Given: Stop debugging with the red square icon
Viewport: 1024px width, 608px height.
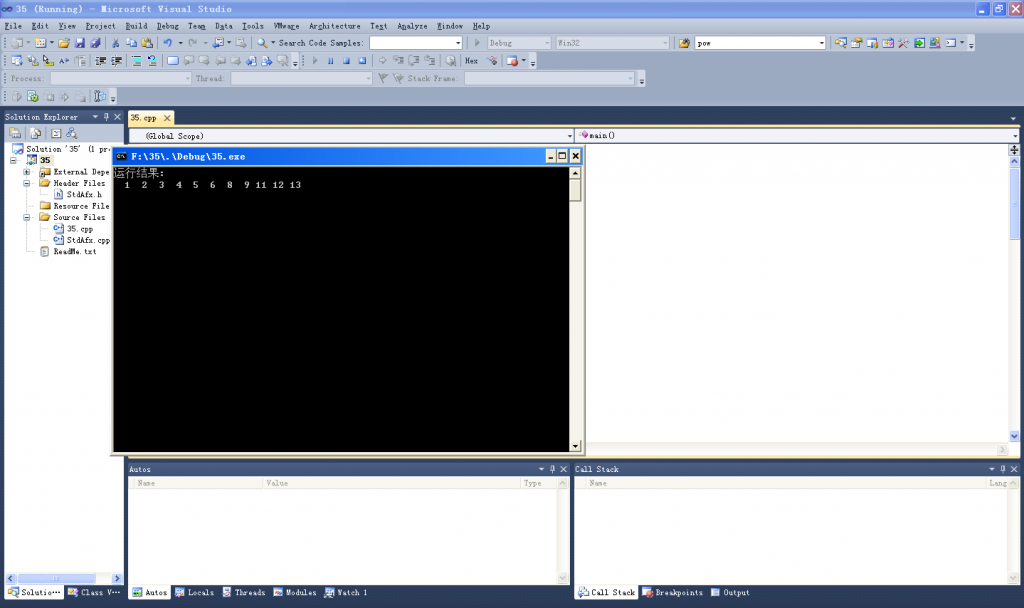Looking at the screenshot, I should click(347, 60).
